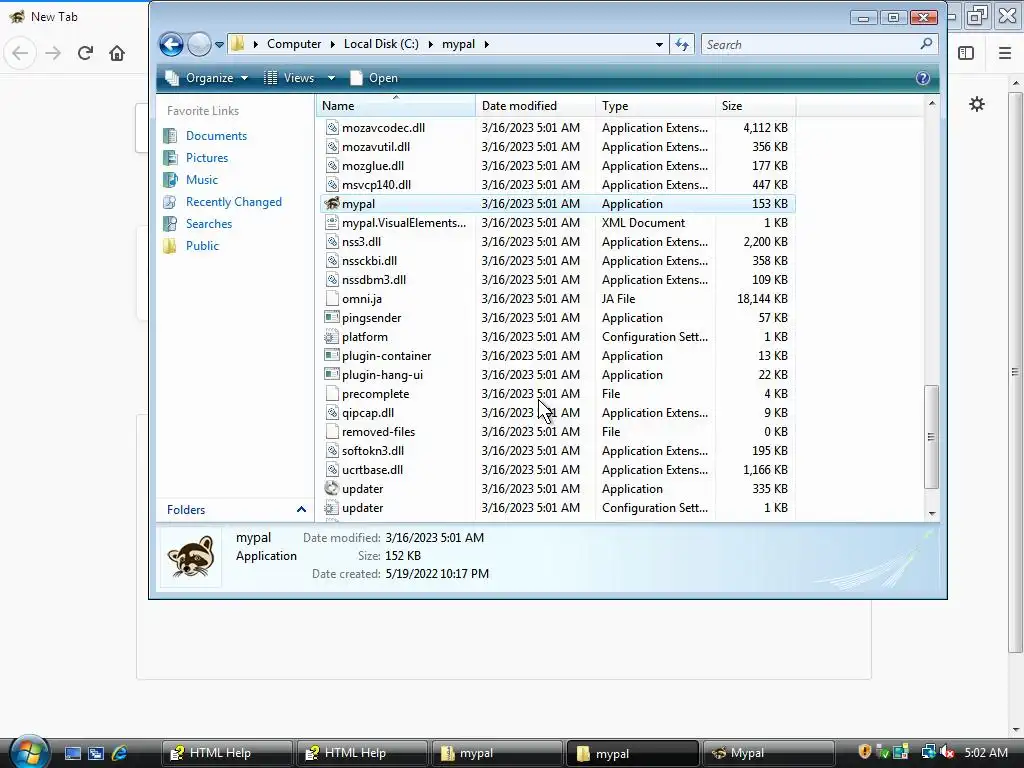Expand arrow after mypal in breadcrumb

click(x=487, y=44)
